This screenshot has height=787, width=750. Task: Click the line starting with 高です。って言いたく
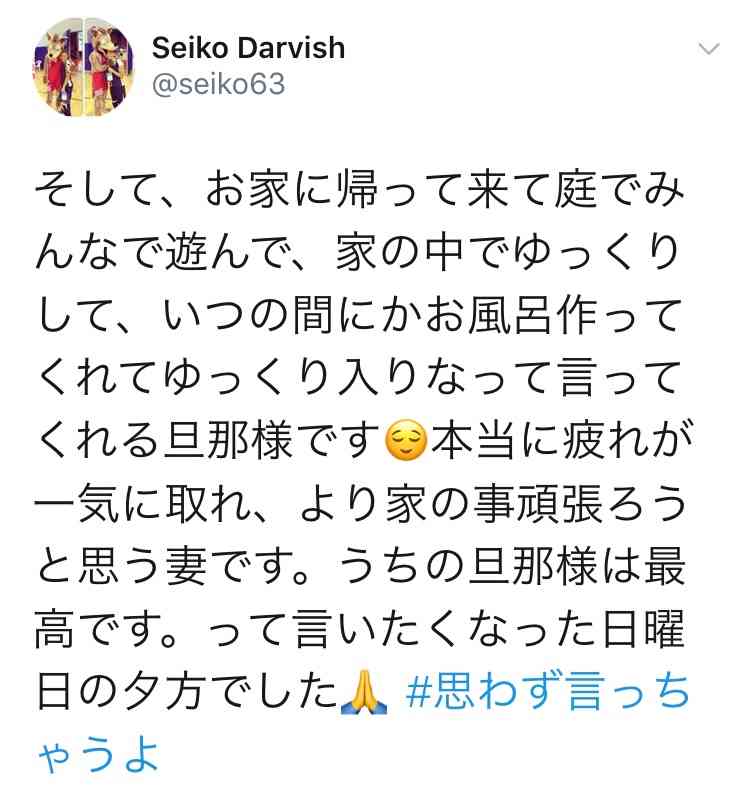[360, 629]
